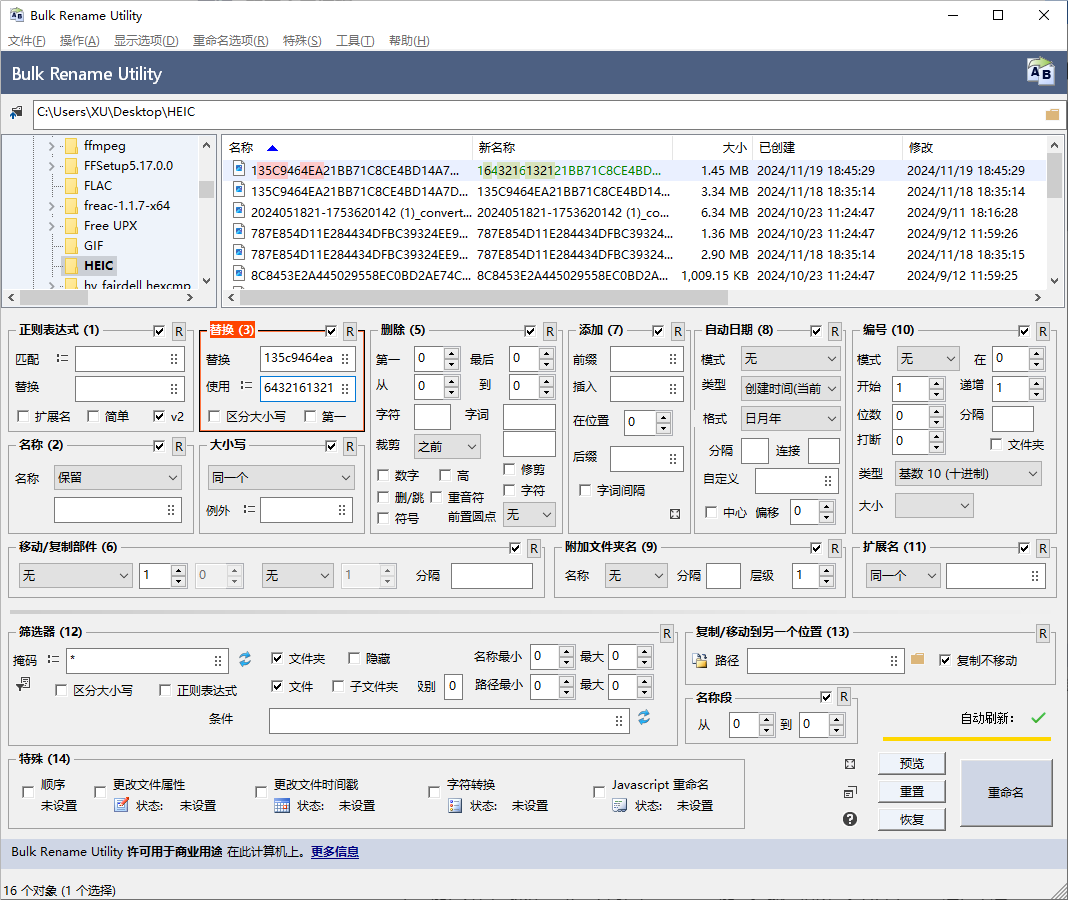The width and height of the screenshot is (1068, 900).
Task: Check the 隐藏 filter checkbox
Action: pyautogui.click(x=354, y=658)
